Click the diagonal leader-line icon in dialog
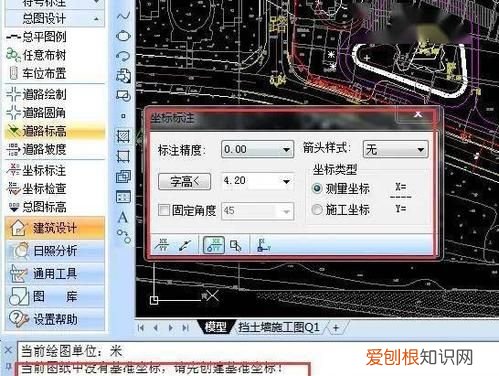 (x=185, y=245)
